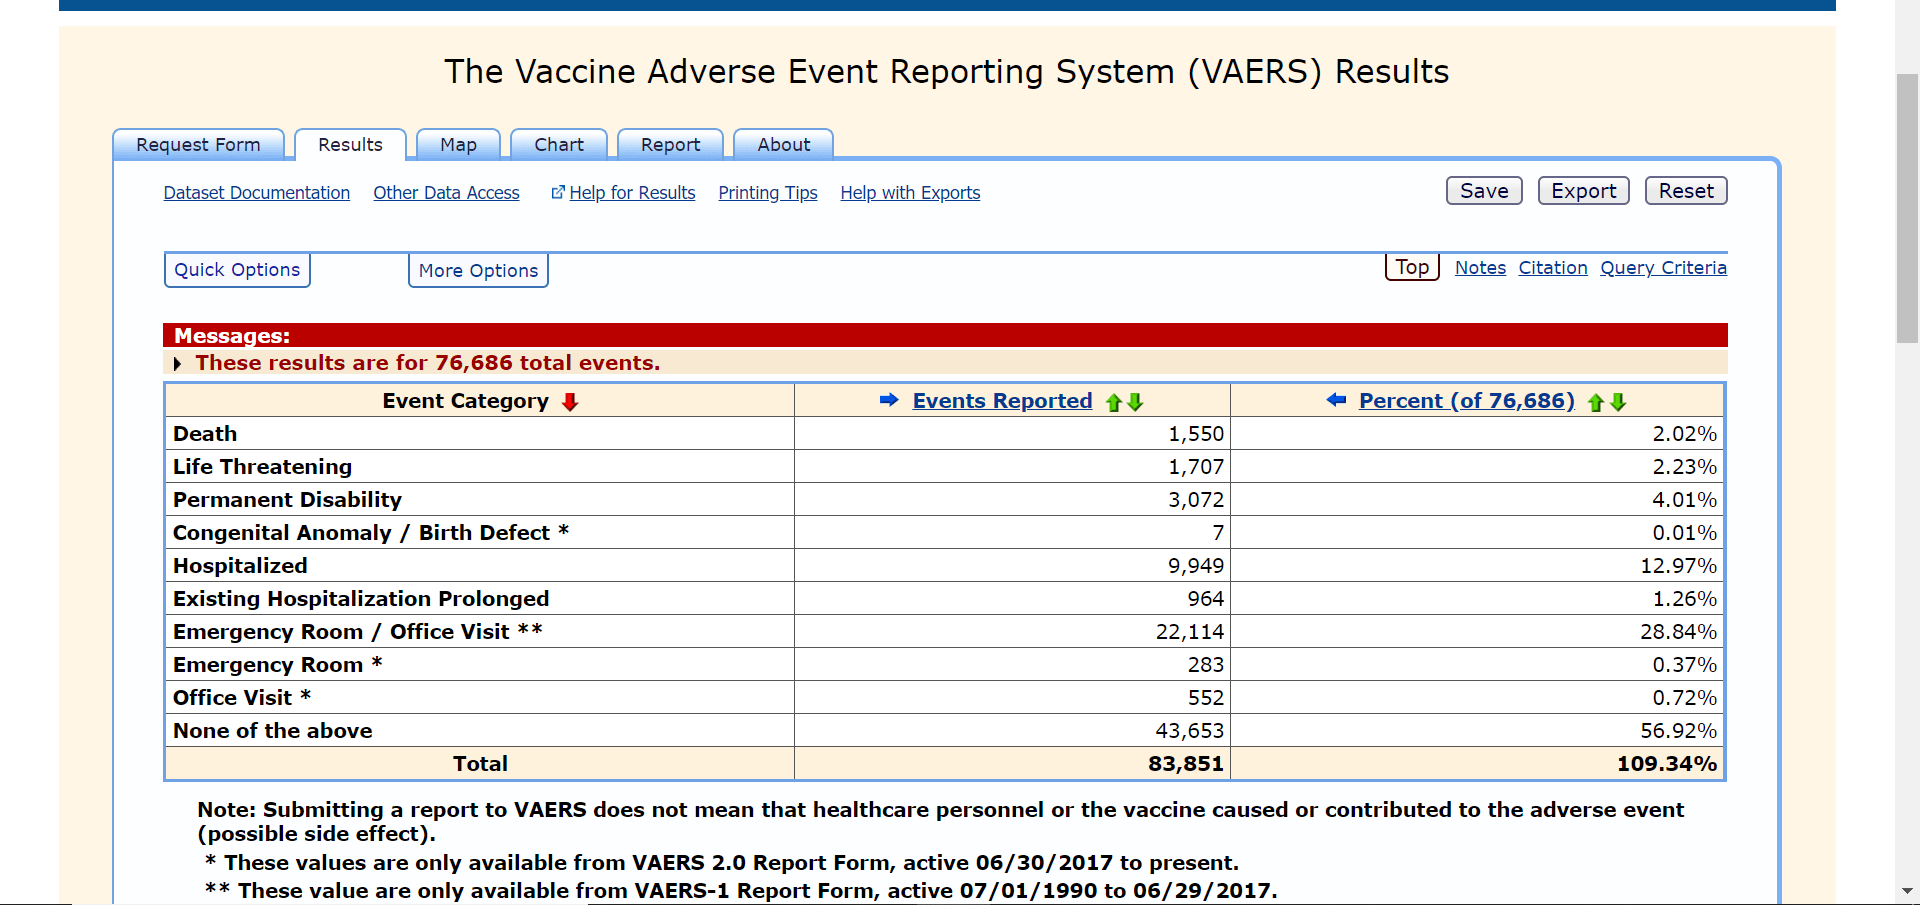Open Dataset Documentation link

pos(257,193)
